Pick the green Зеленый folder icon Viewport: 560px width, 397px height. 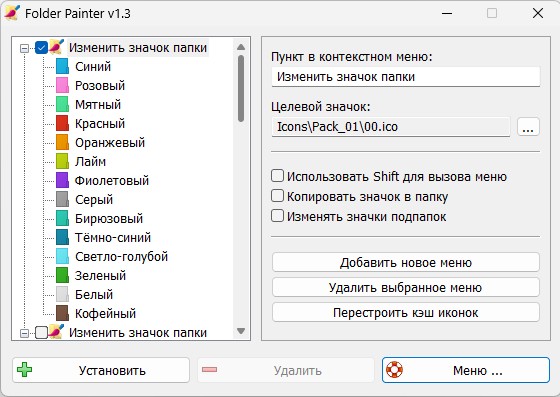[x=62, y=276]
